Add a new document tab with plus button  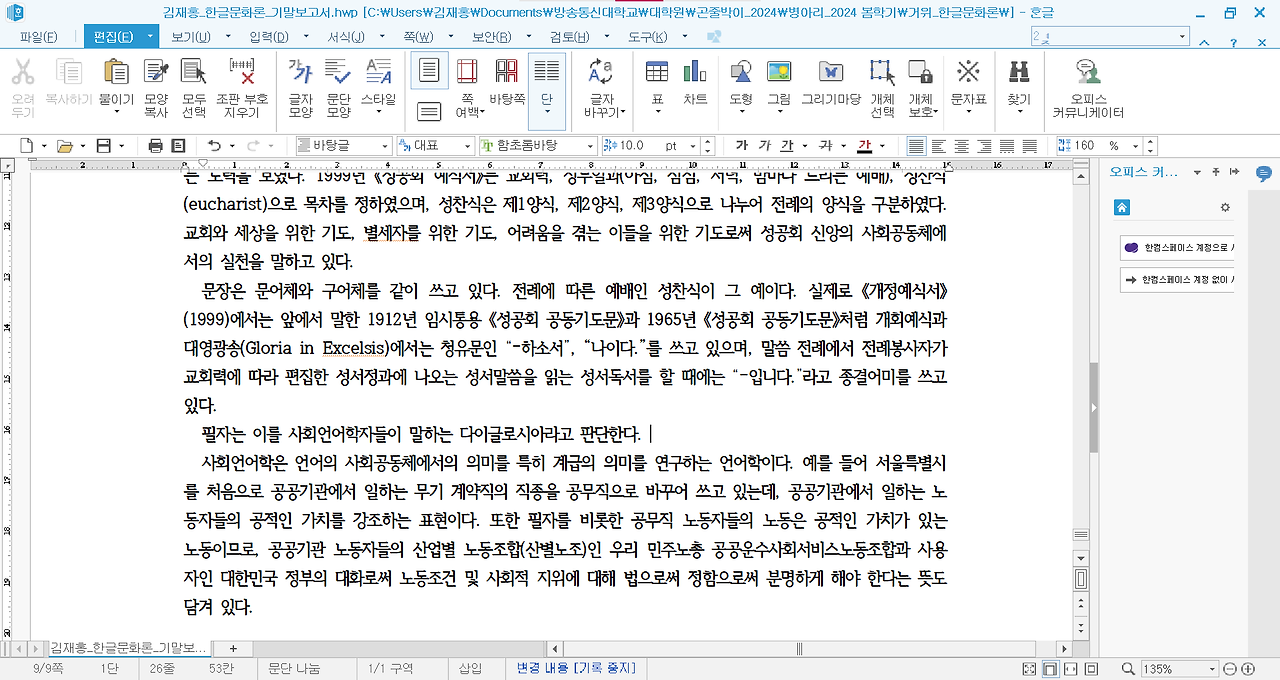click(x=233, y=648)
